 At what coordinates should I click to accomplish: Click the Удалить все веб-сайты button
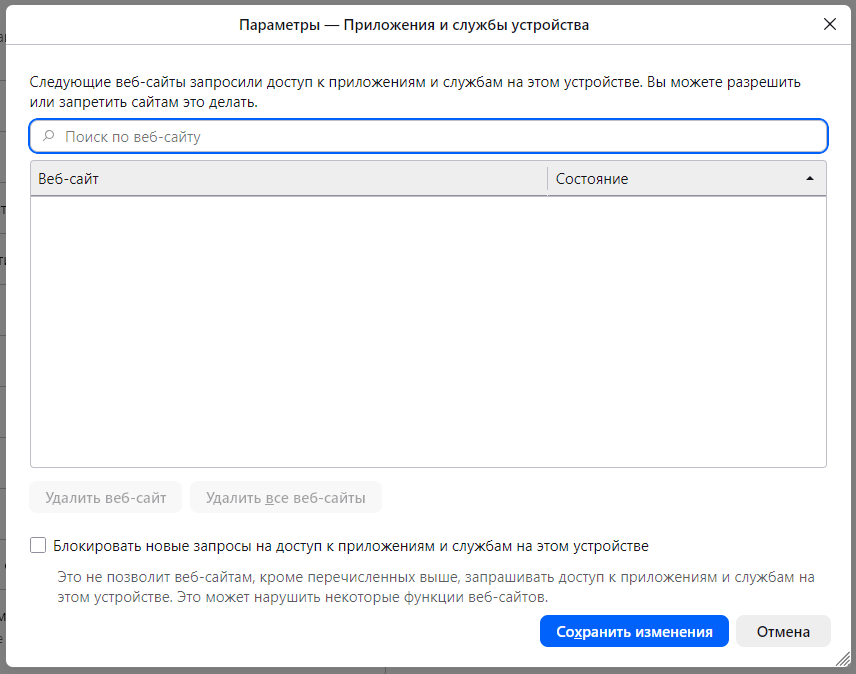point(286,497)
